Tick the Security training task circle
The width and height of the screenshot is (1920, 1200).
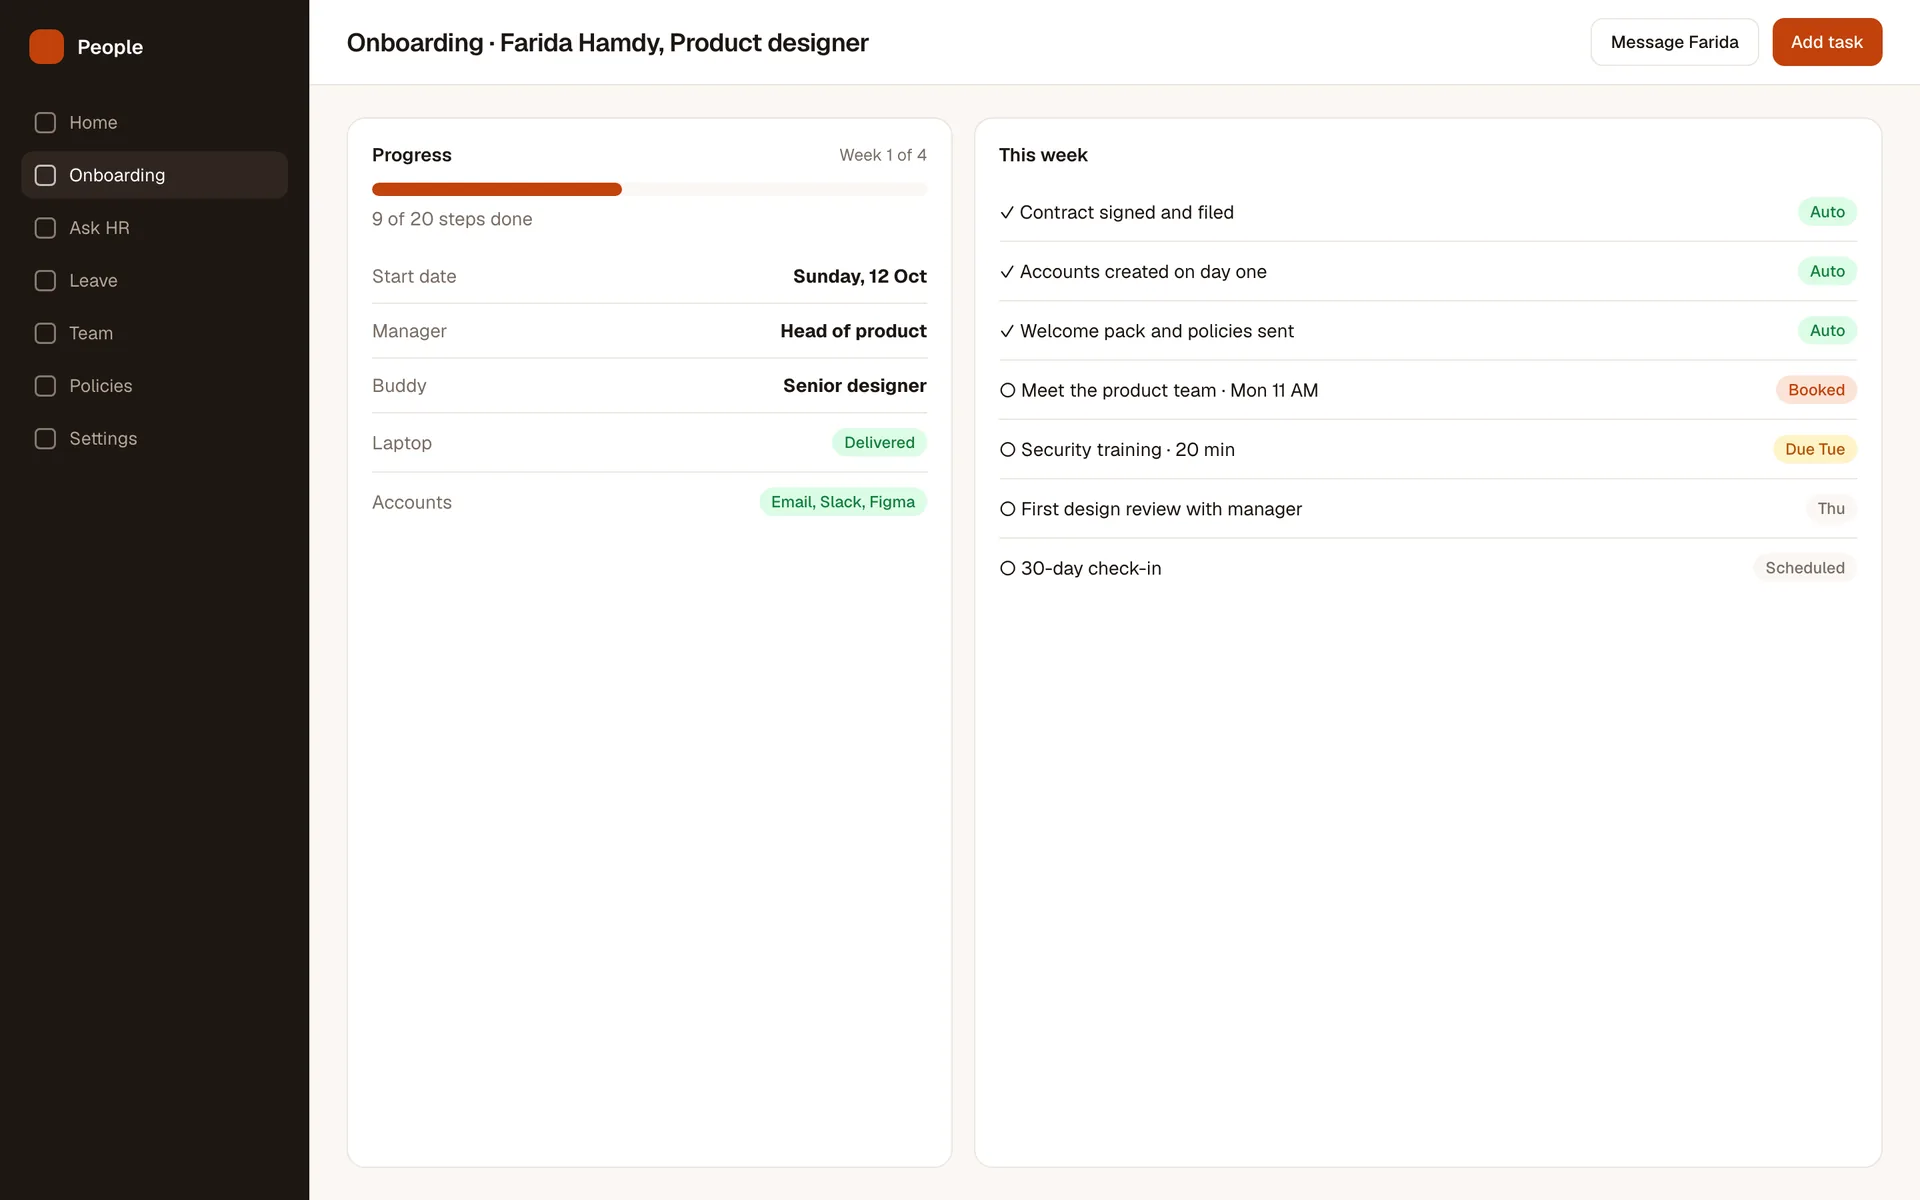(1008, 450)
